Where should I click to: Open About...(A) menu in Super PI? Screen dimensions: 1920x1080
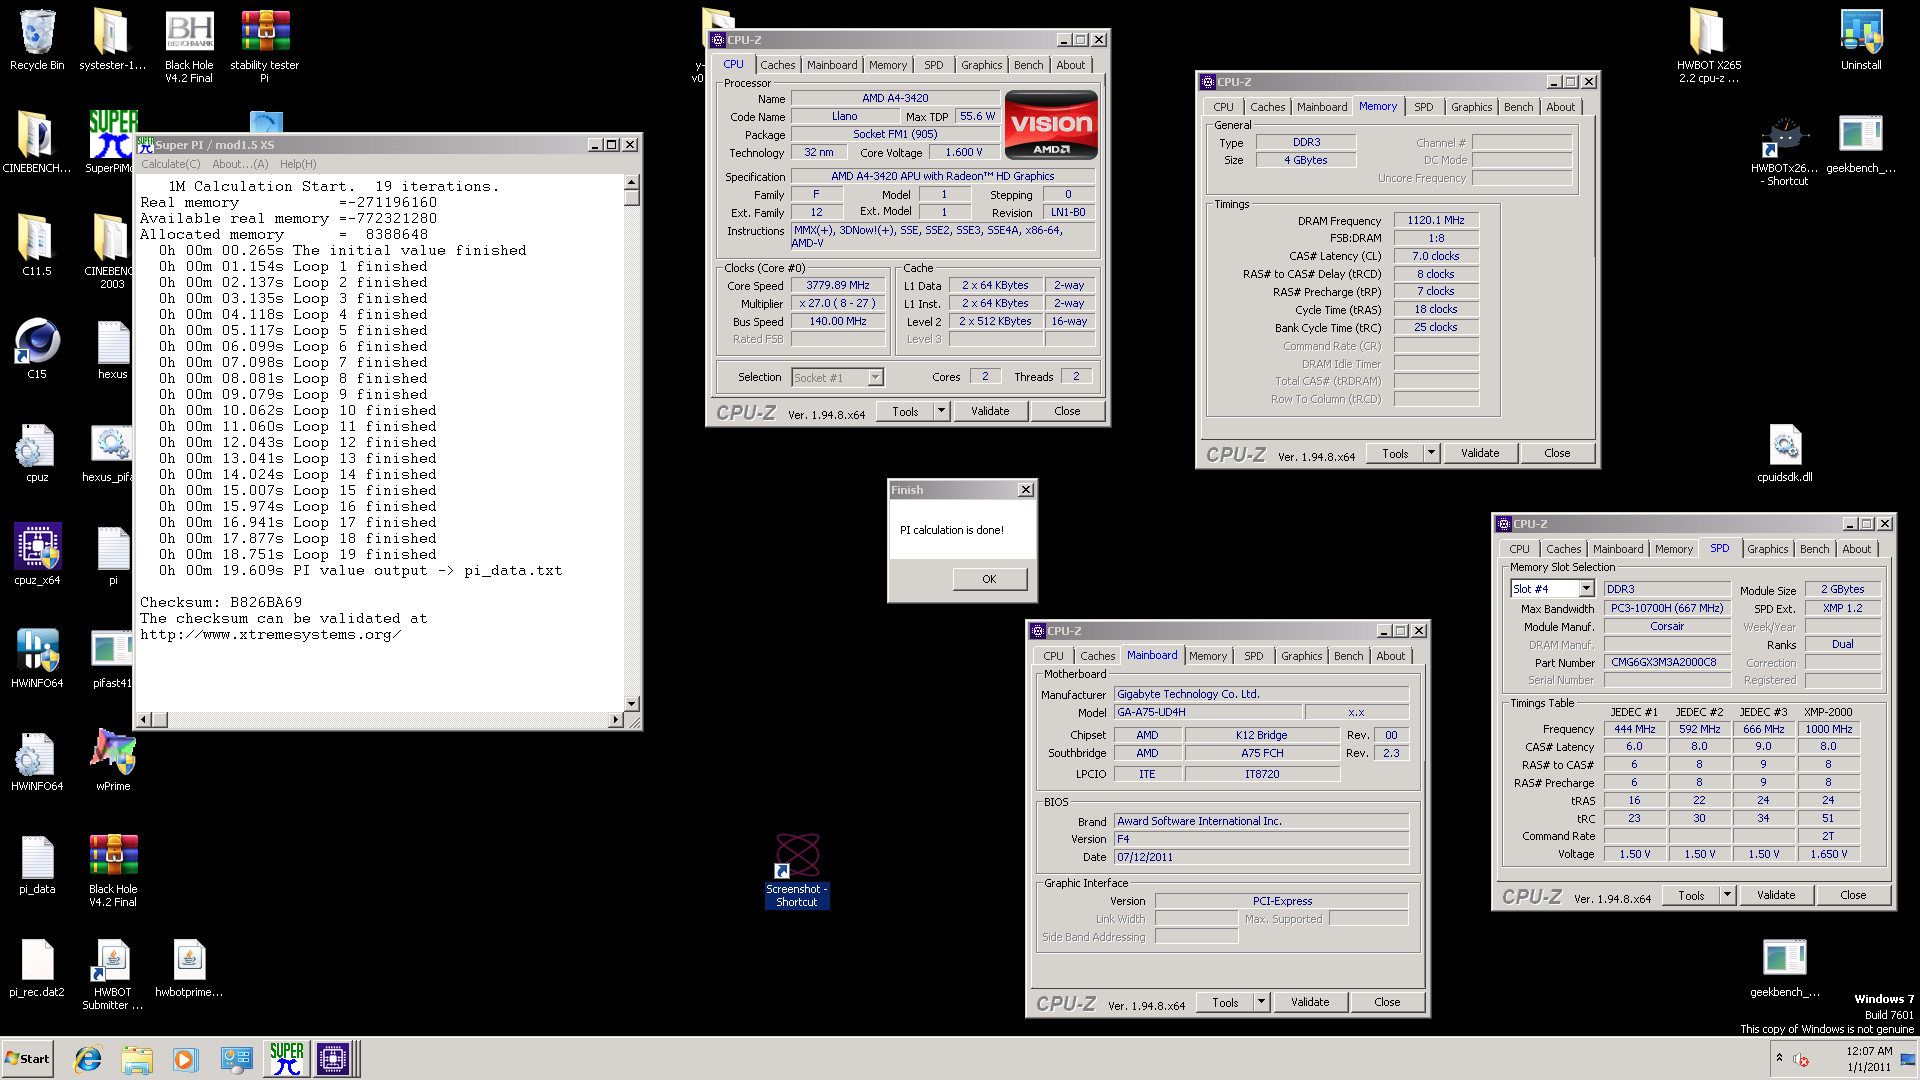click(x=240, y=164)
